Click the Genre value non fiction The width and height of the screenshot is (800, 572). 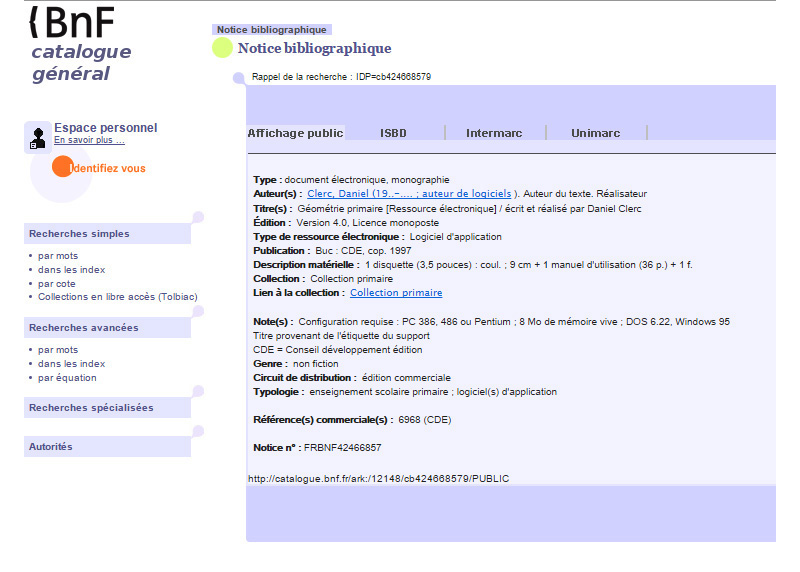[x=315, y=364]
